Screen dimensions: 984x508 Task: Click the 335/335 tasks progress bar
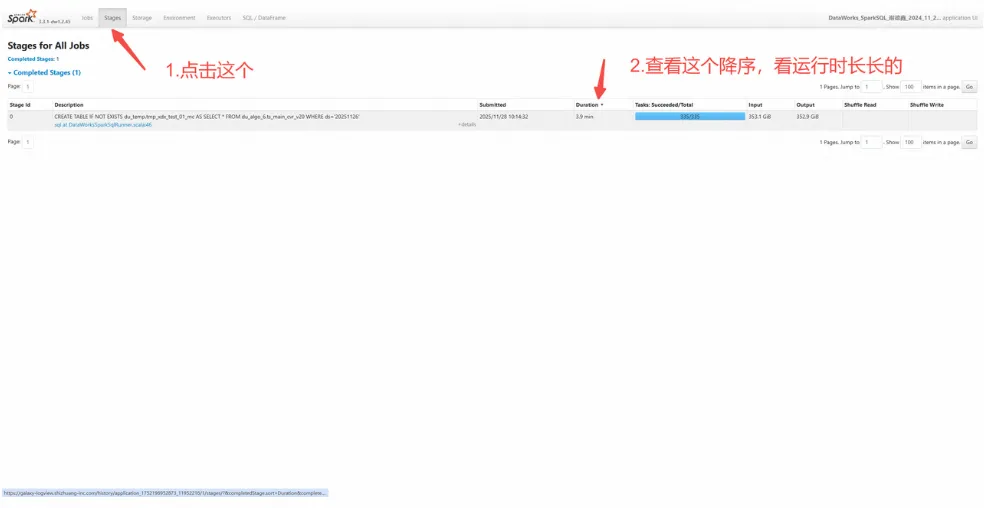[x=690, y=117]
